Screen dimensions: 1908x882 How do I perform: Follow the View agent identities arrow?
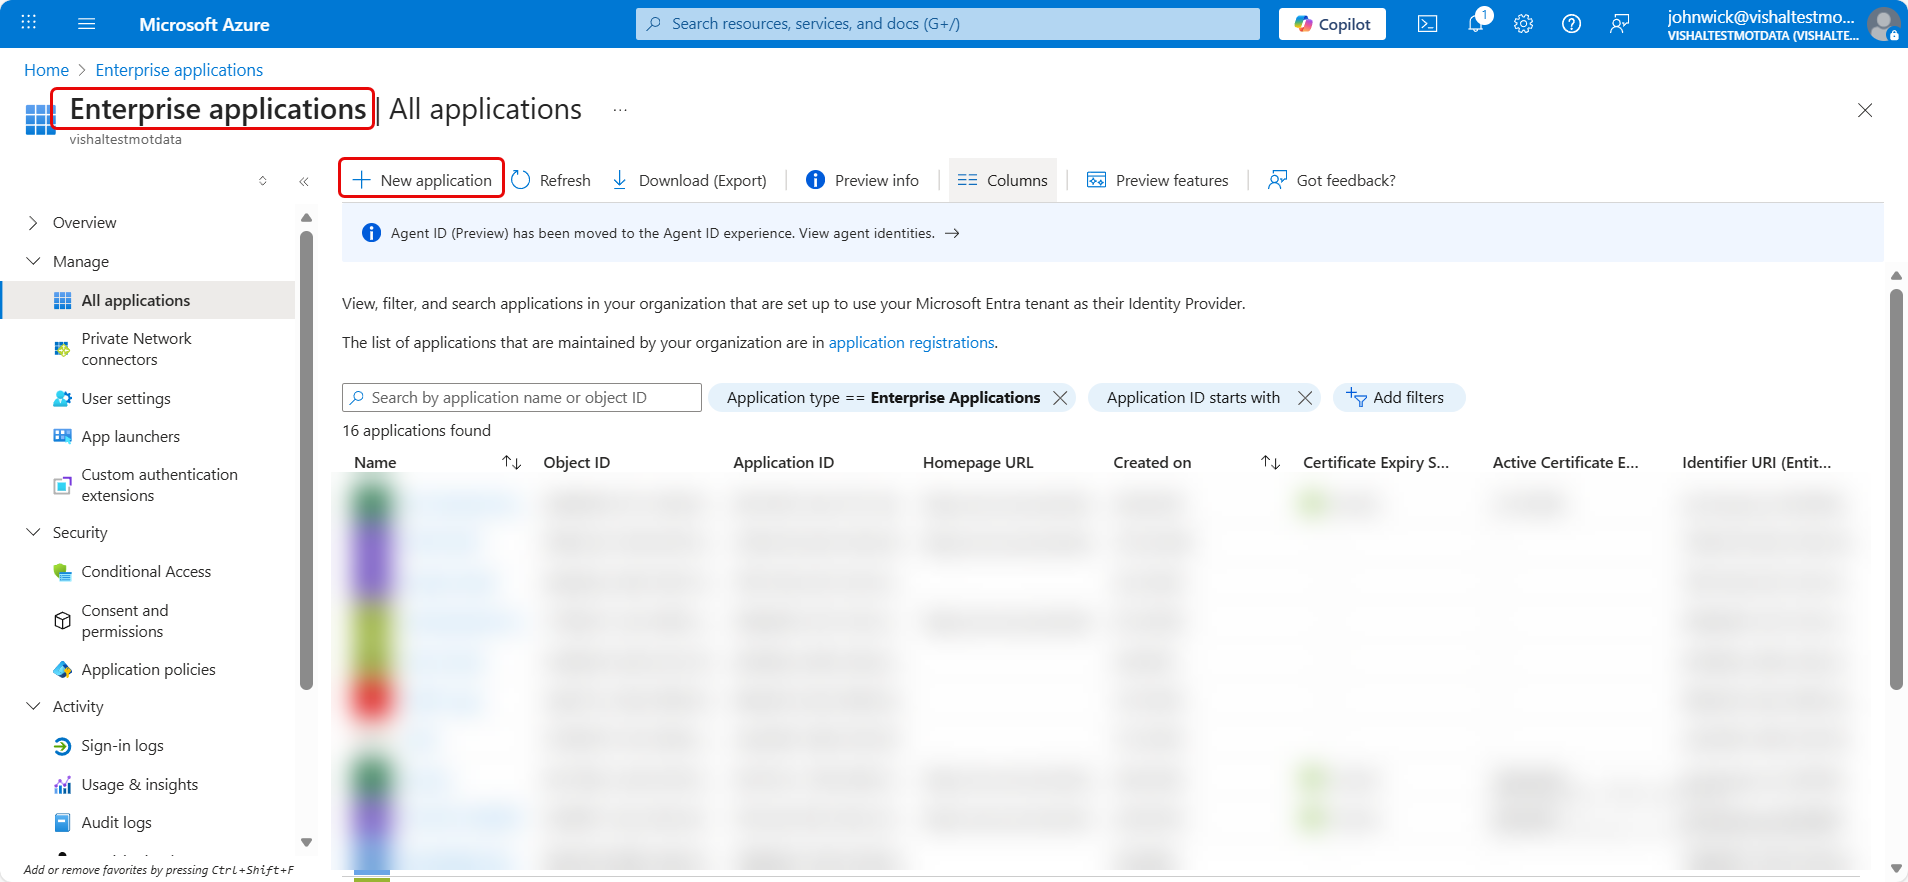pos(952,233)
